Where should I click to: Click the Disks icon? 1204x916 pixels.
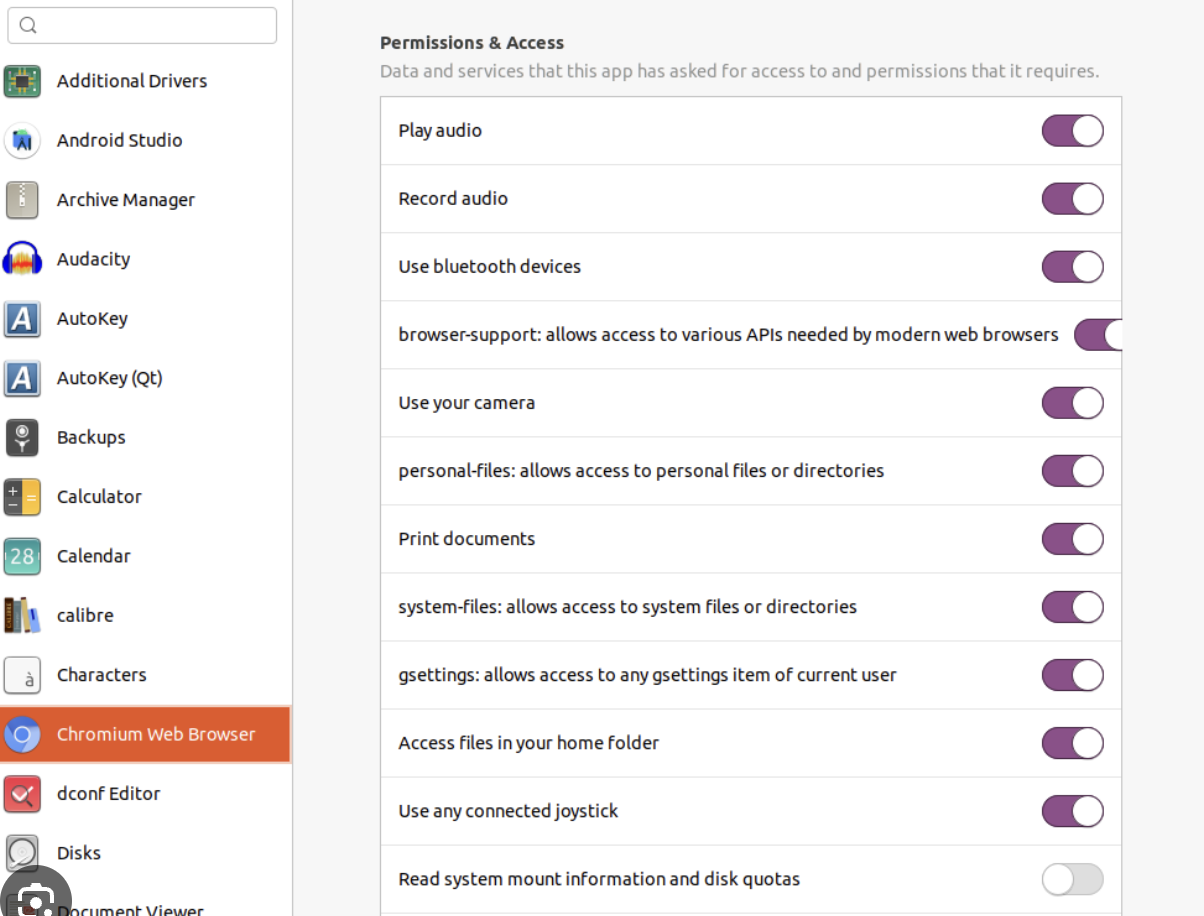[x=22, y=853]
